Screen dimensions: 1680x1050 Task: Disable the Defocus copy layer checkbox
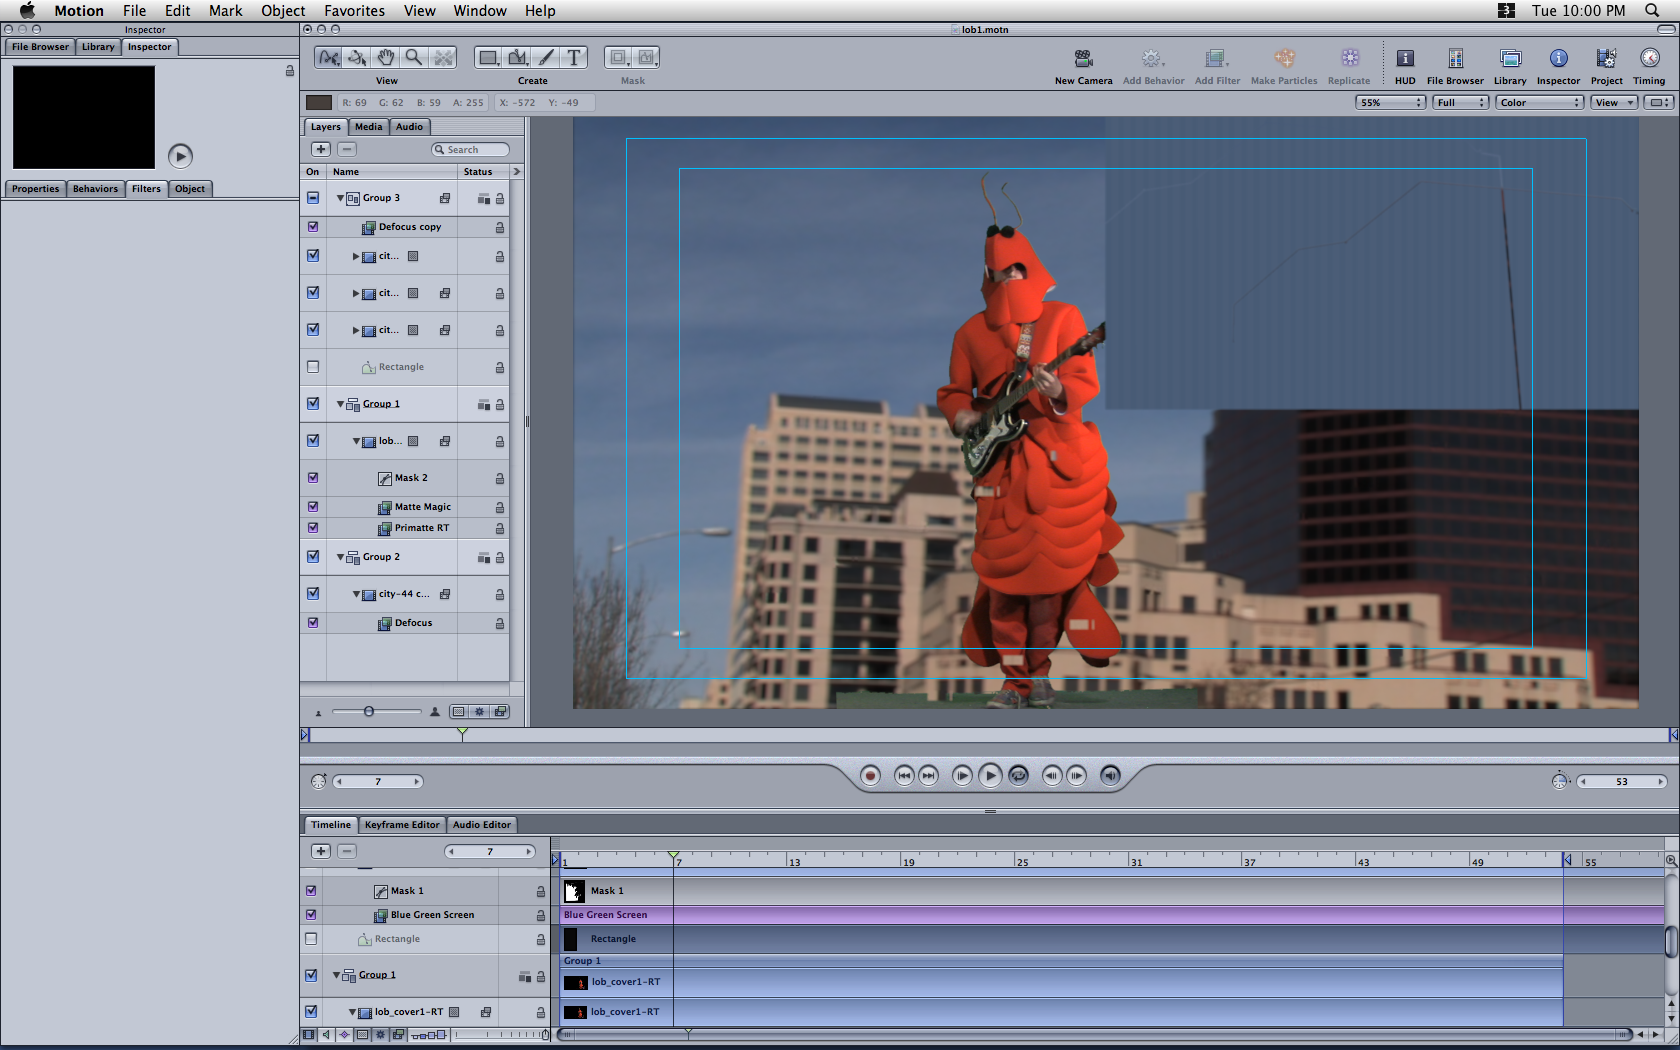click(313, 227)
